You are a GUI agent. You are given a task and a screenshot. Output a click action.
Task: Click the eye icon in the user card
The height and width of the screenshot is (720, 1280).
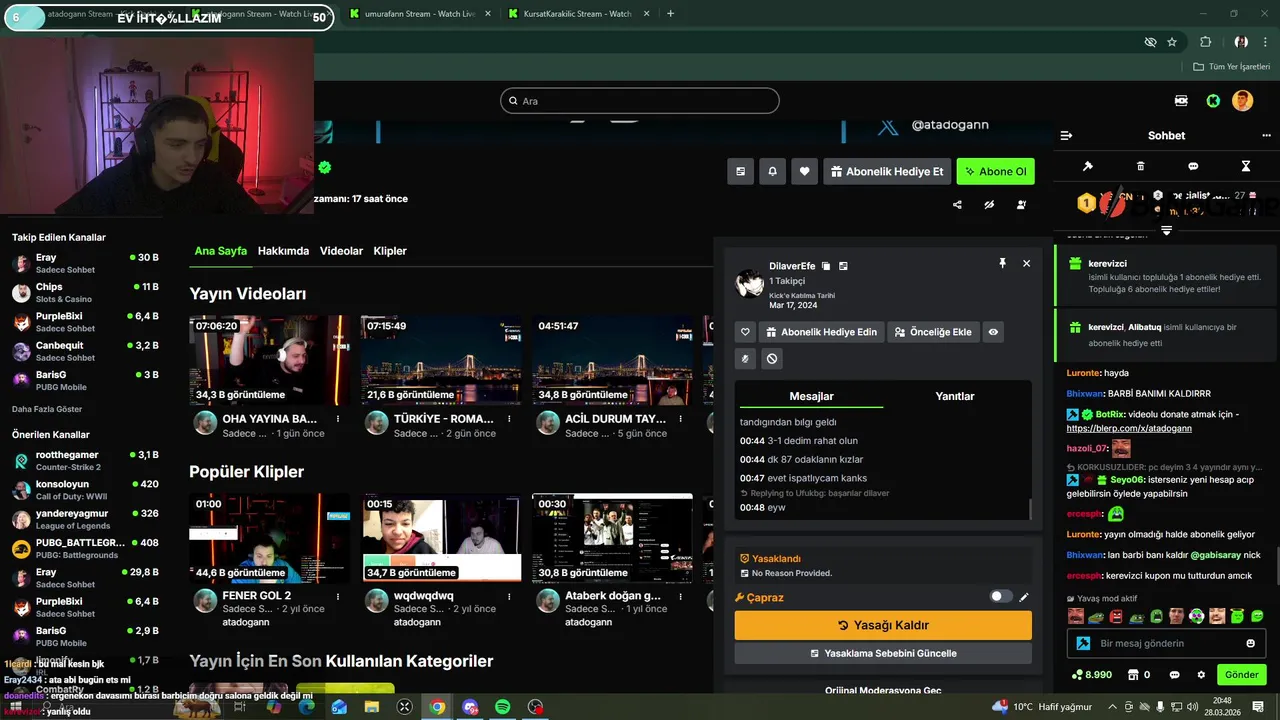[x=993, y=332]
